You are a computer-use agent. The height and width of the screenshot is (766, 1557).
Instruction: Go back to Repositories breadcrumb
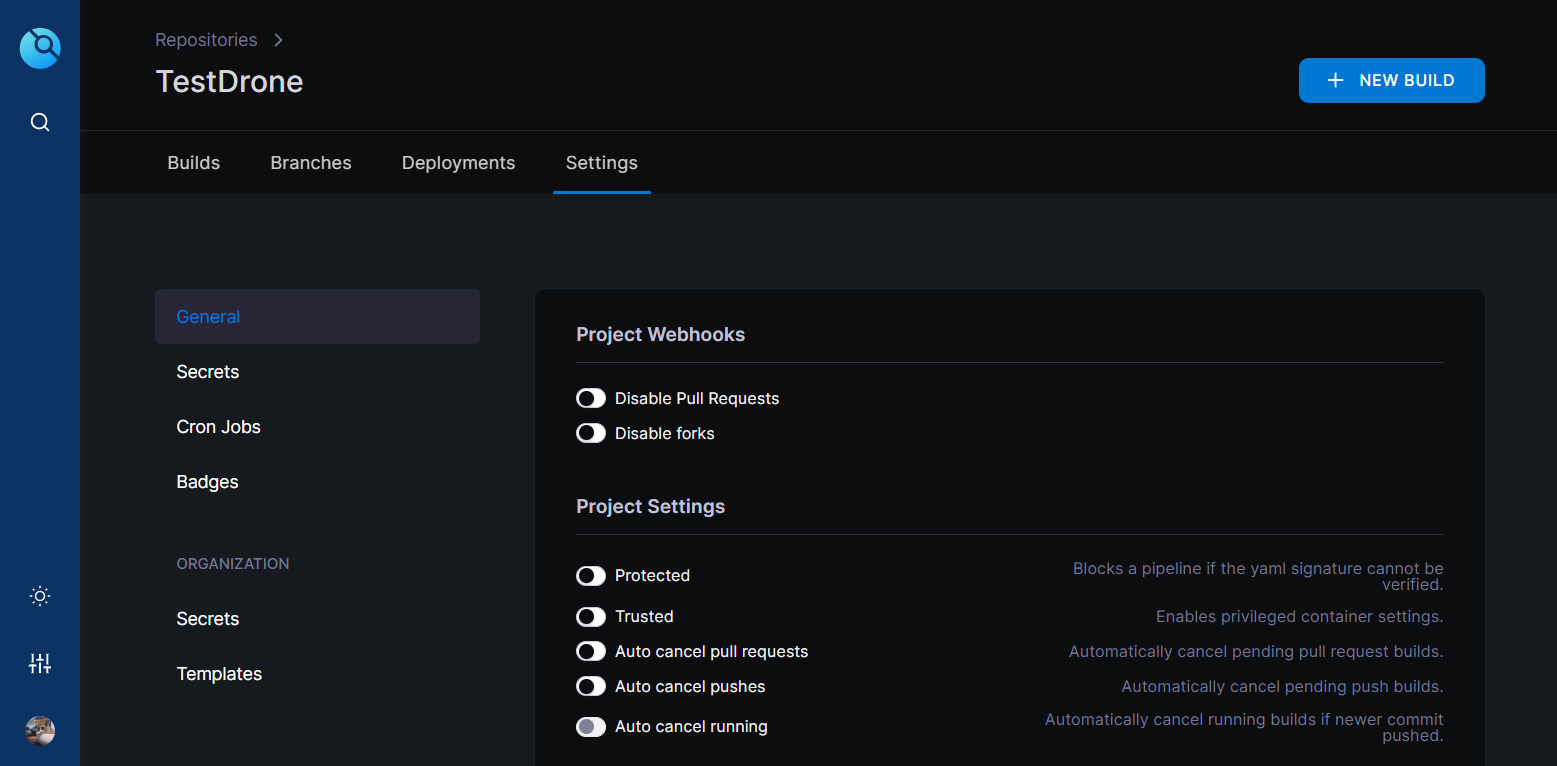click(206, 40)
